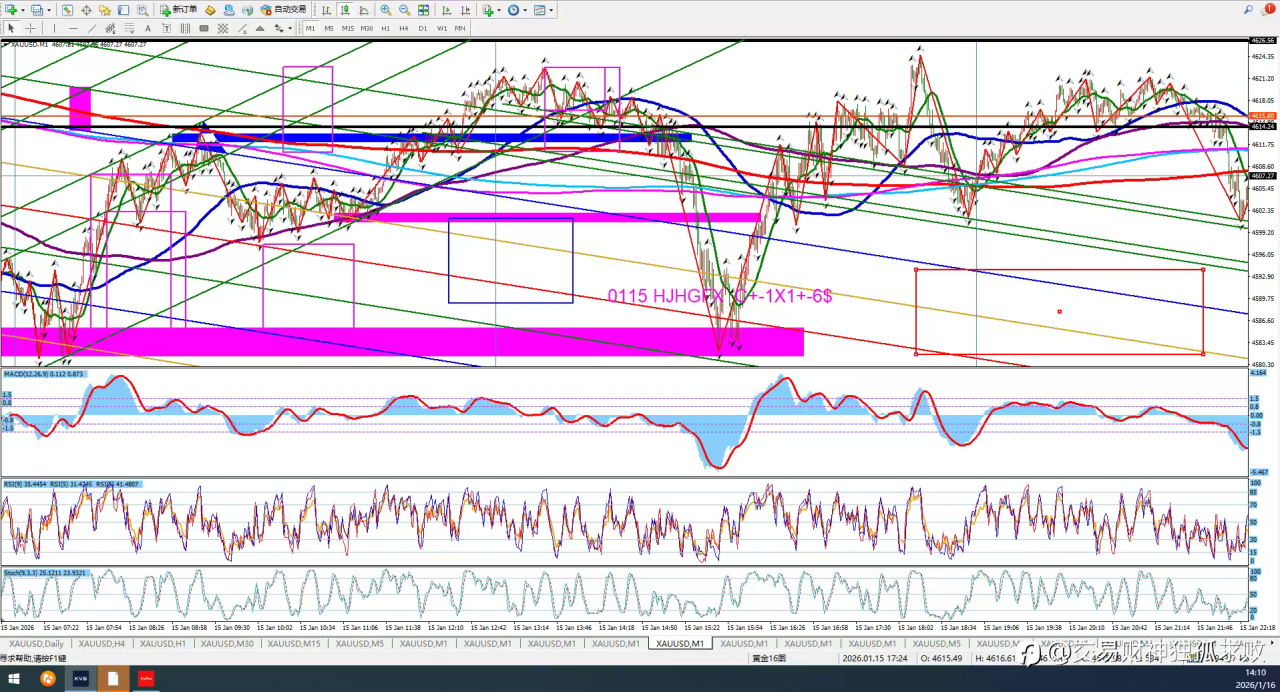Select the text A tool
The height and width of the screenshot is (692, 1280).
point(148,28)
